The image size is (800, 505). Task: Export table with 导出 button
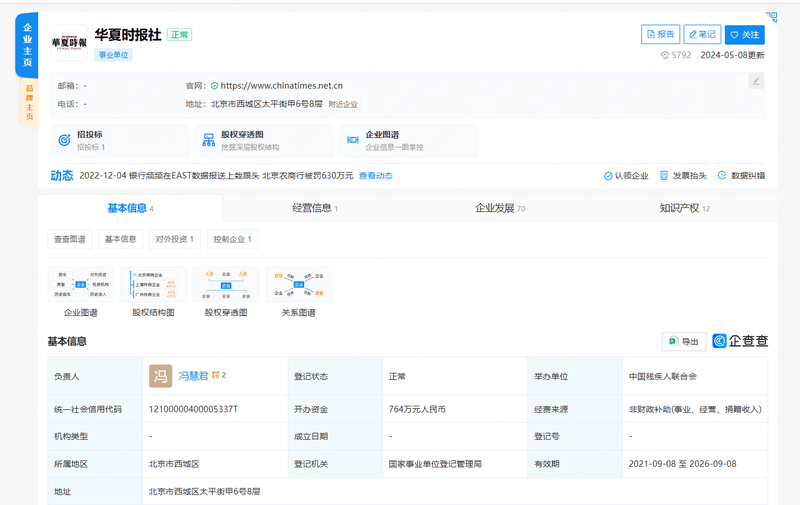pos(684,341)
